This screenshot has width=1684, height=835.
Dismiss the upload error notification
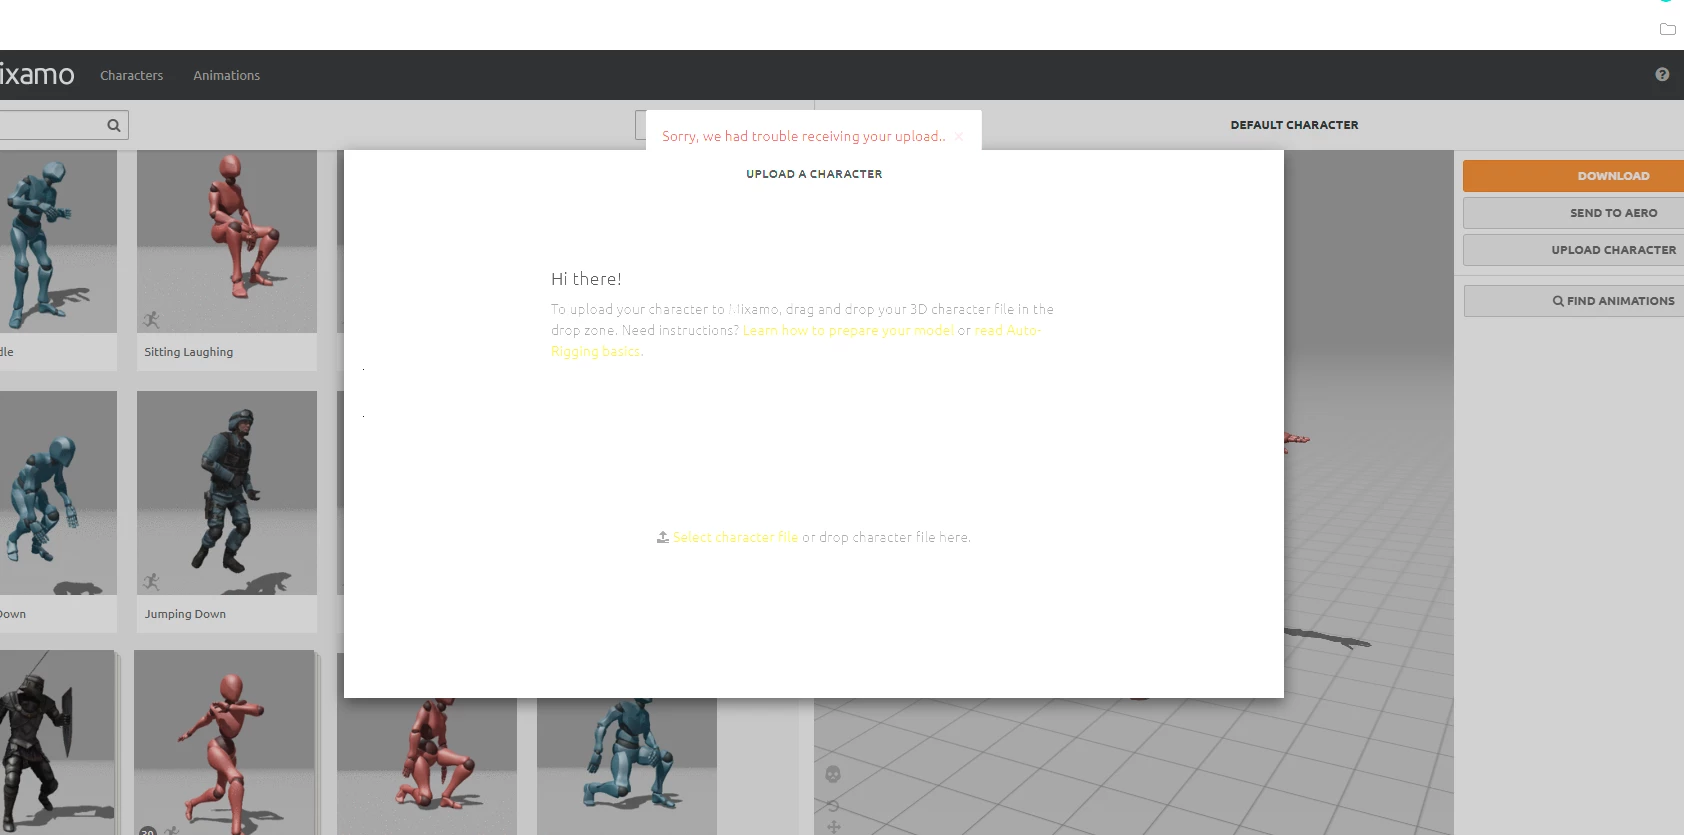[x=958, y=137]
